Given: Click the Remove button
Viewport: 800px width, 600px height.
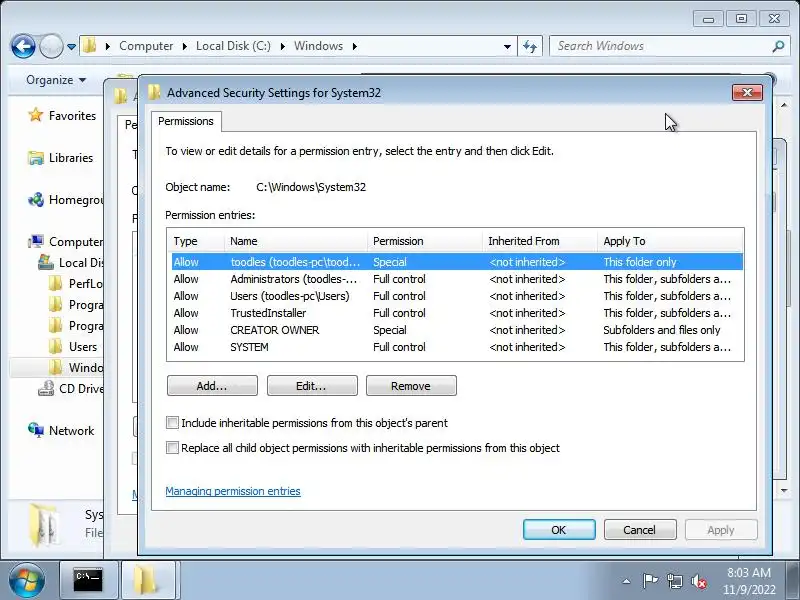Looking at the screenshot, I should click(x=411, y=386).
